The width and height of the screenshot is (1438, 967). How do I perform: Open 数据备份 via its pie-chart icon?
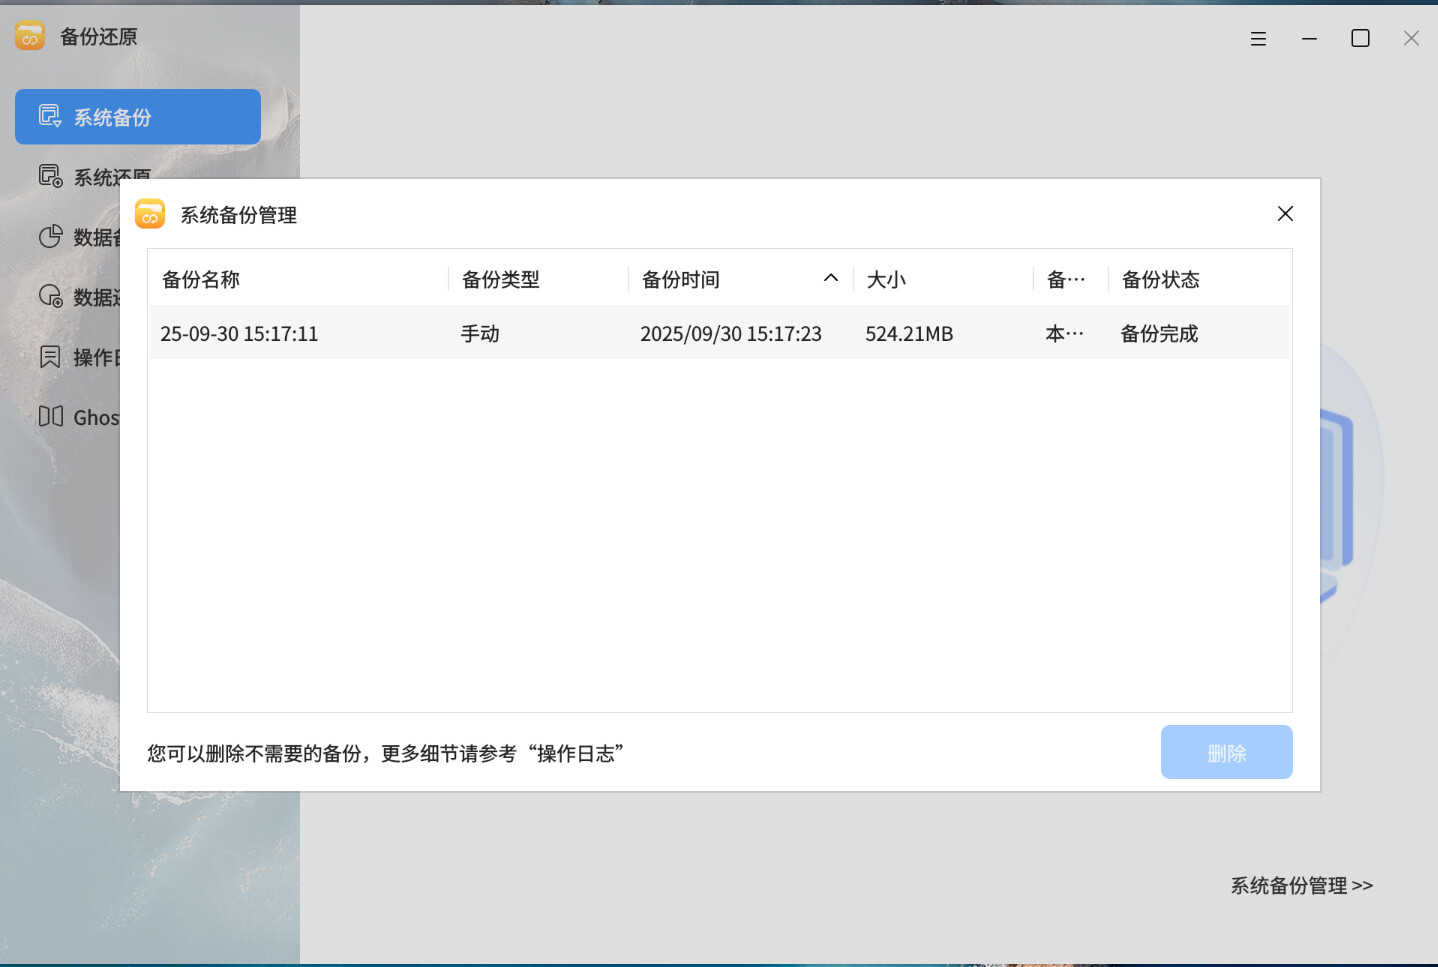pos(50,237)
